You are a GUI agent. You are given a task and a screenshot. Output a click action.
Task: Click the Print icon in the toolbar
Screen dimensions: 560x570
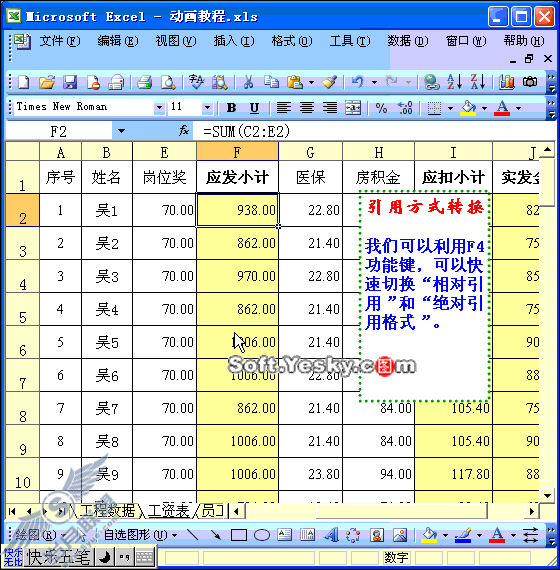(144, 82)
